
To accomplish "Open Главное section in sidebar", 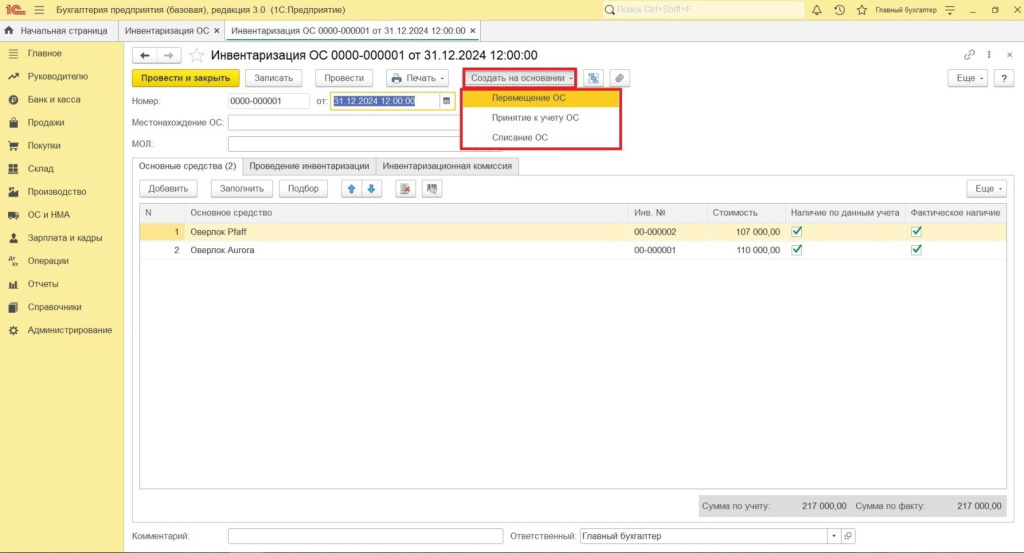I will tap(44, 54).
